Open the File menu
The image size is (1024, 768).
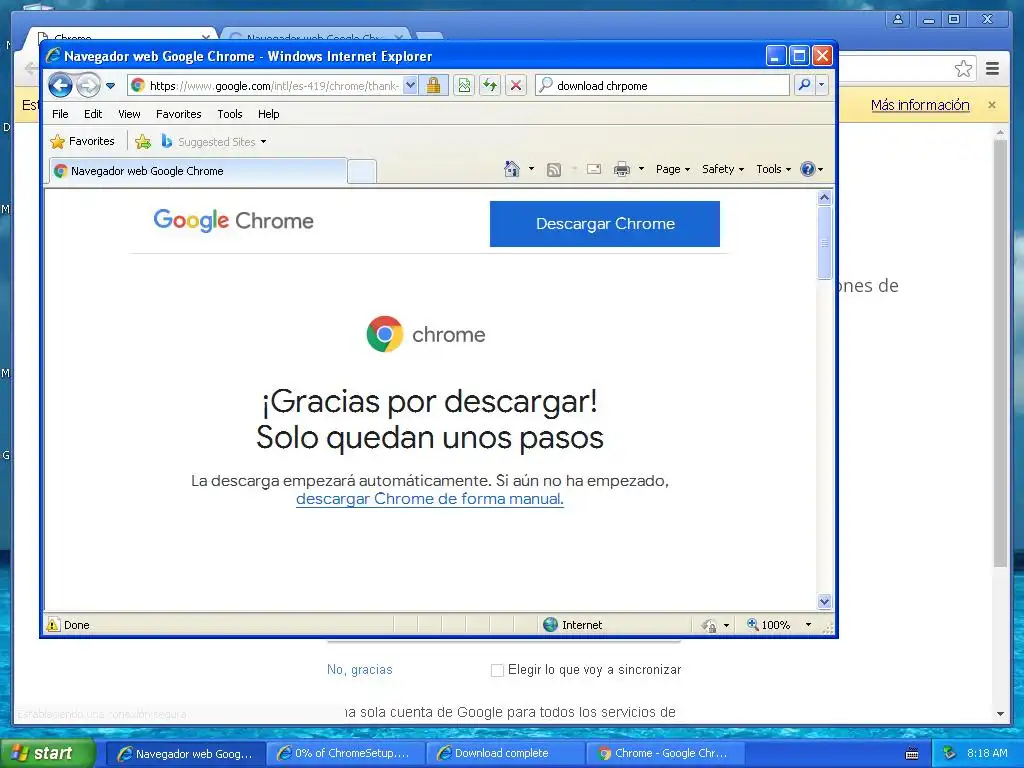(60, 114)
